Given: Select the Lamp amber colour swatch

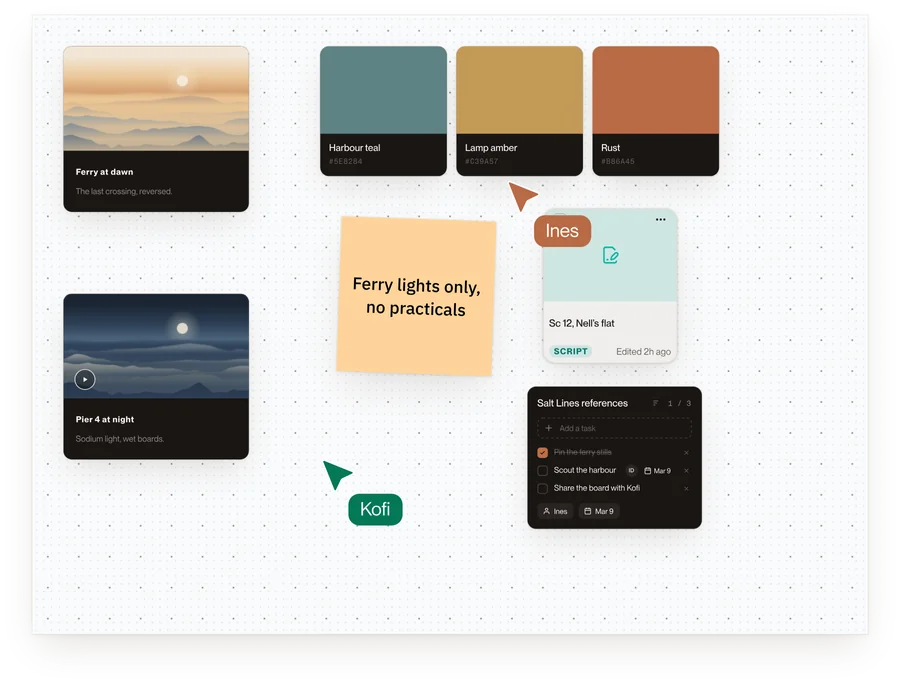Looking at the screenshot, I should 519,111.
